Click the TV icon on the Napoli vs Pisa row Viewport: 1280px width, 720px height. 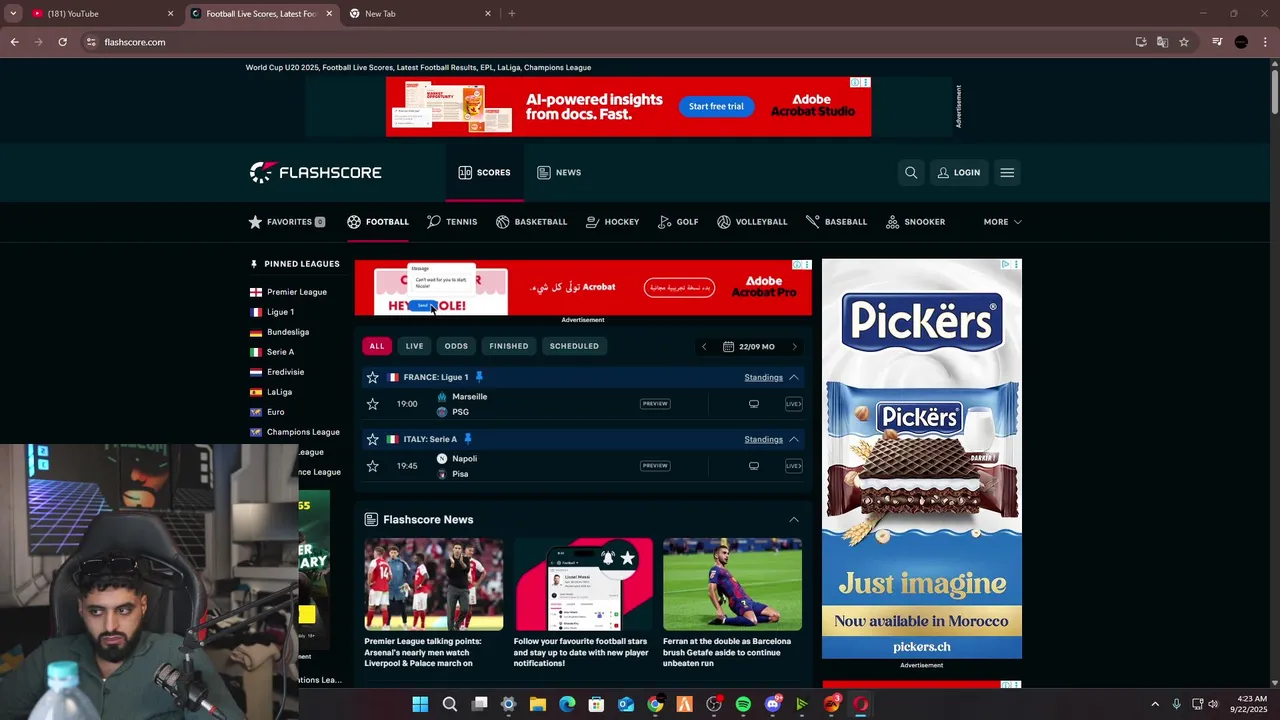tap(754, 466)
